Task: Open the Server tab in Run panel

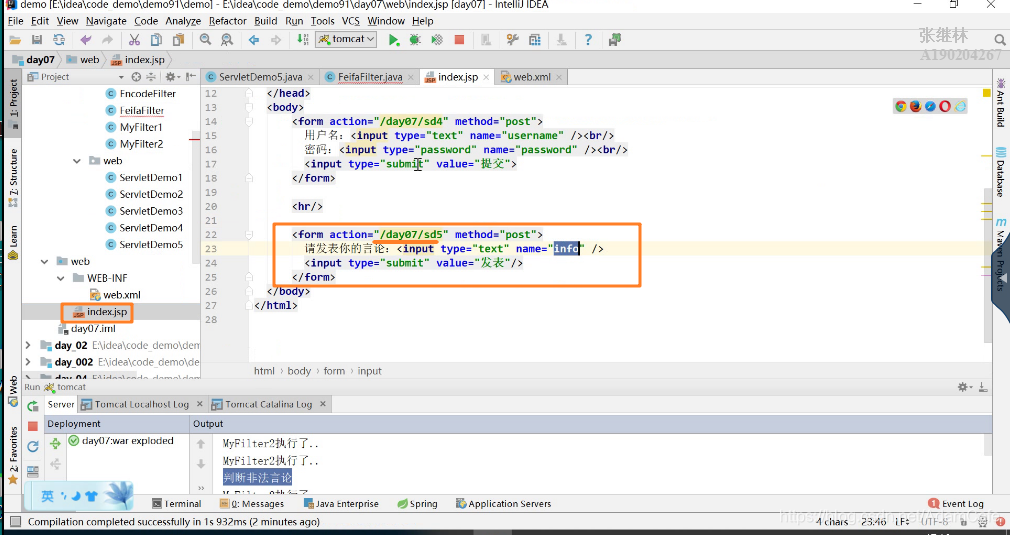Action: point(61,404)
